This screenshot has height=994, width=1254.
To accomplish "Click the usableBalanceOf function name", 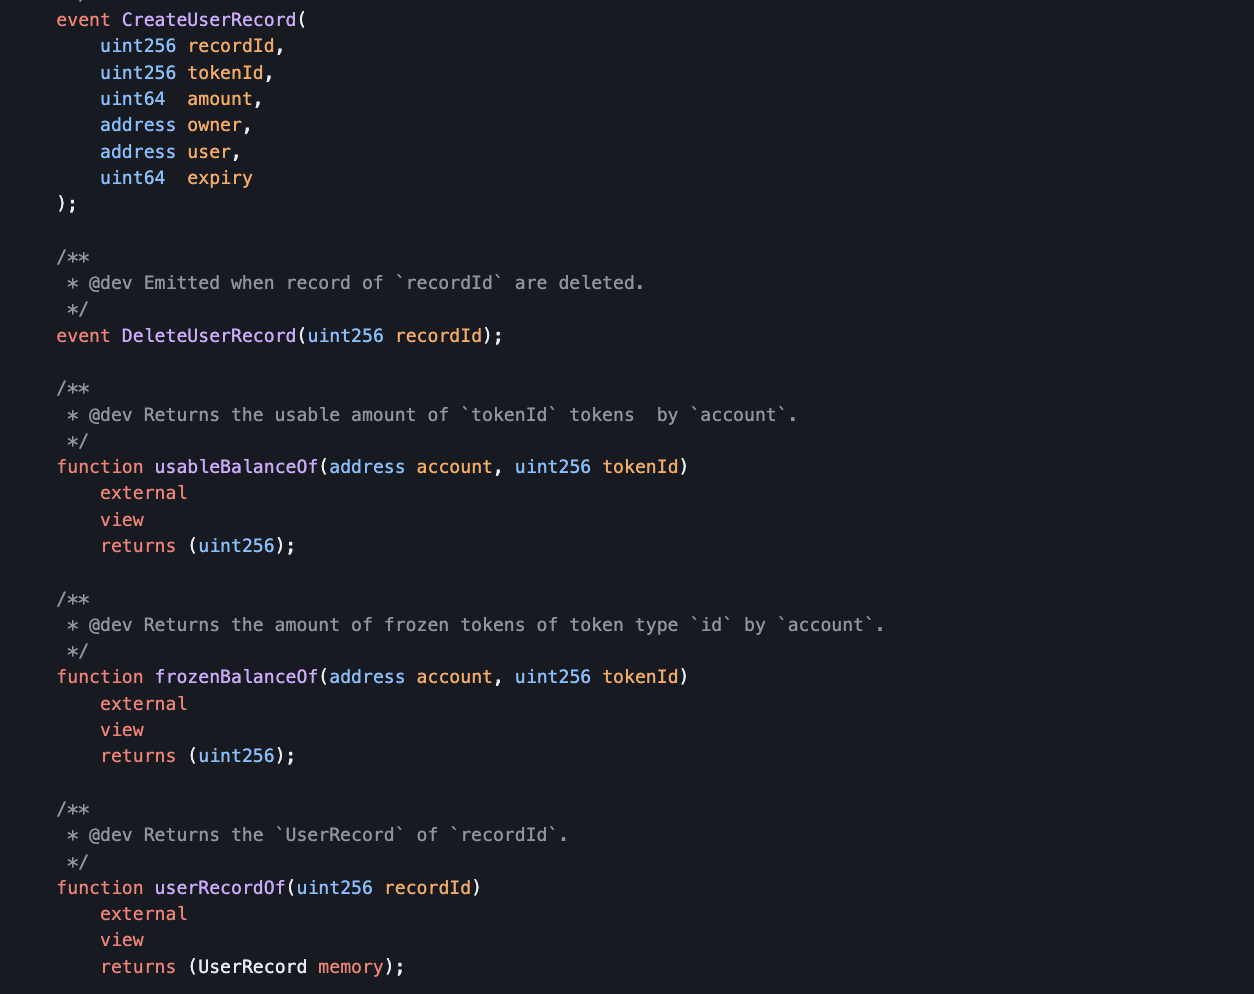I will coord(236,467).
